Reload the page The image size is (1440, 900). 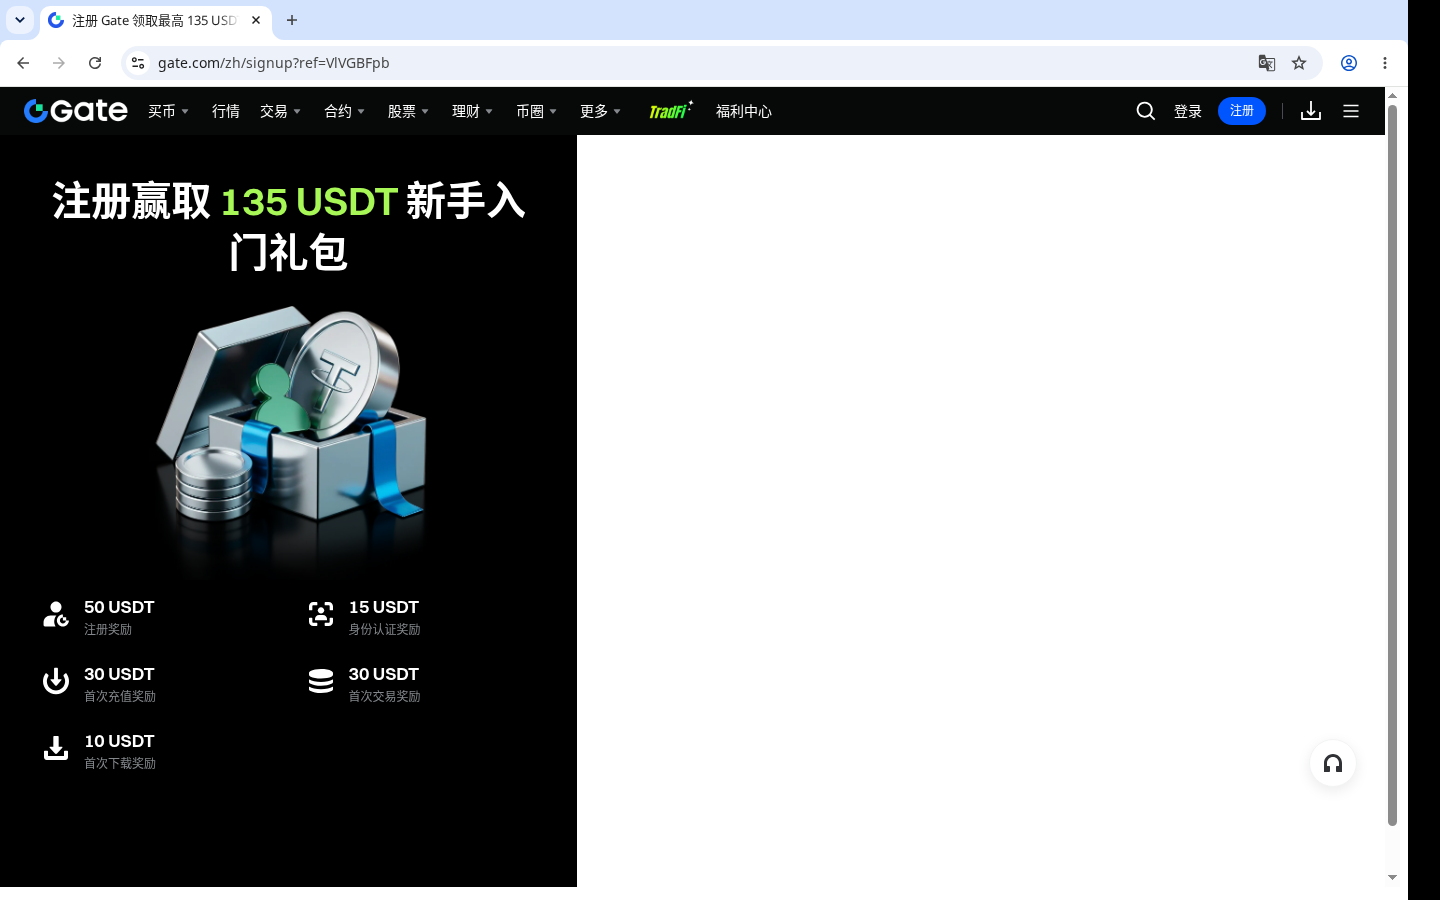[x=95, y=63]
